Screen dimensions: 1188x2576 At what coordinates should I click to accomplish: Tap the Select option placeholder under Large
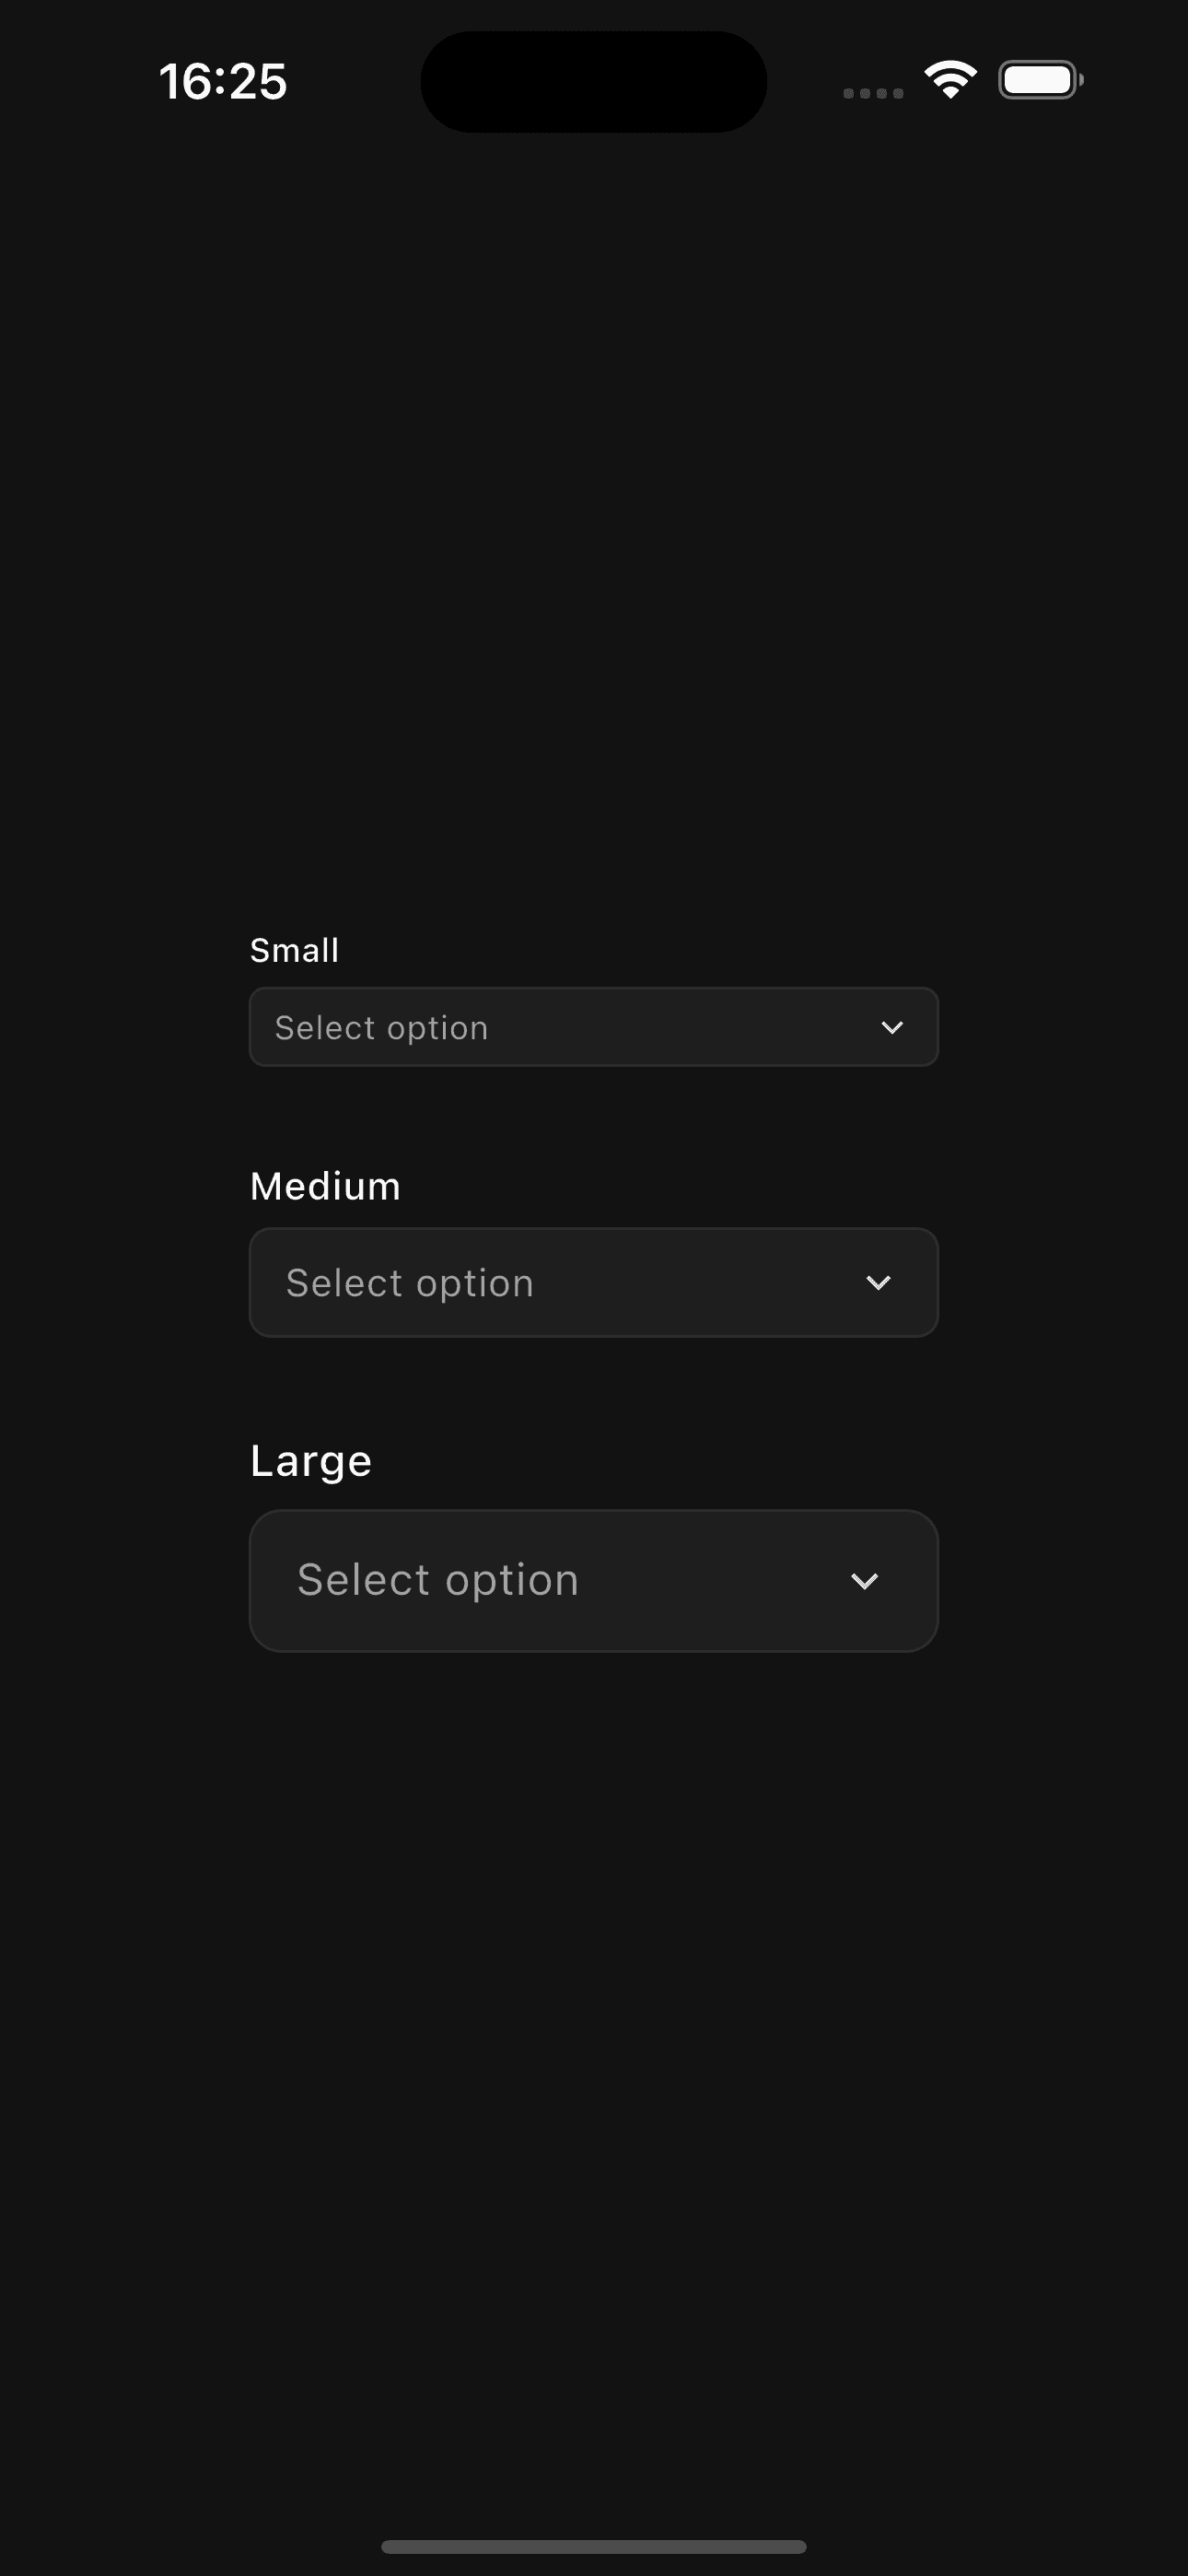point(437,1579)
